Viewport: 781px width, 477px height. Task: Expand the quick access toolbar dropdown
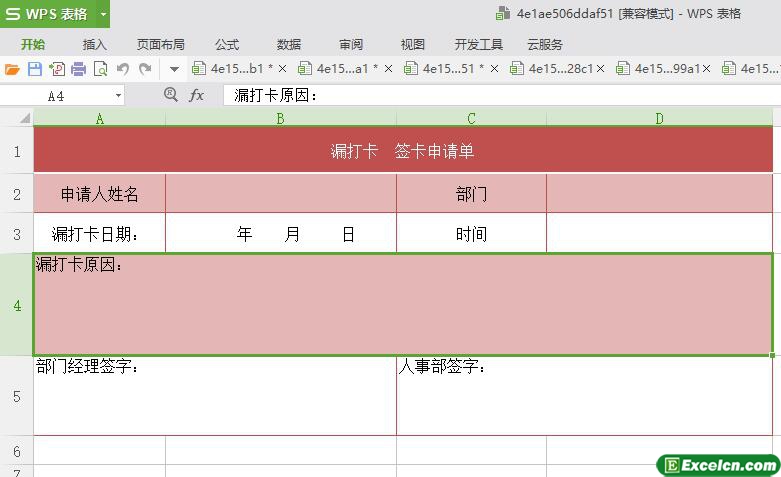click(x=174, y=69)
